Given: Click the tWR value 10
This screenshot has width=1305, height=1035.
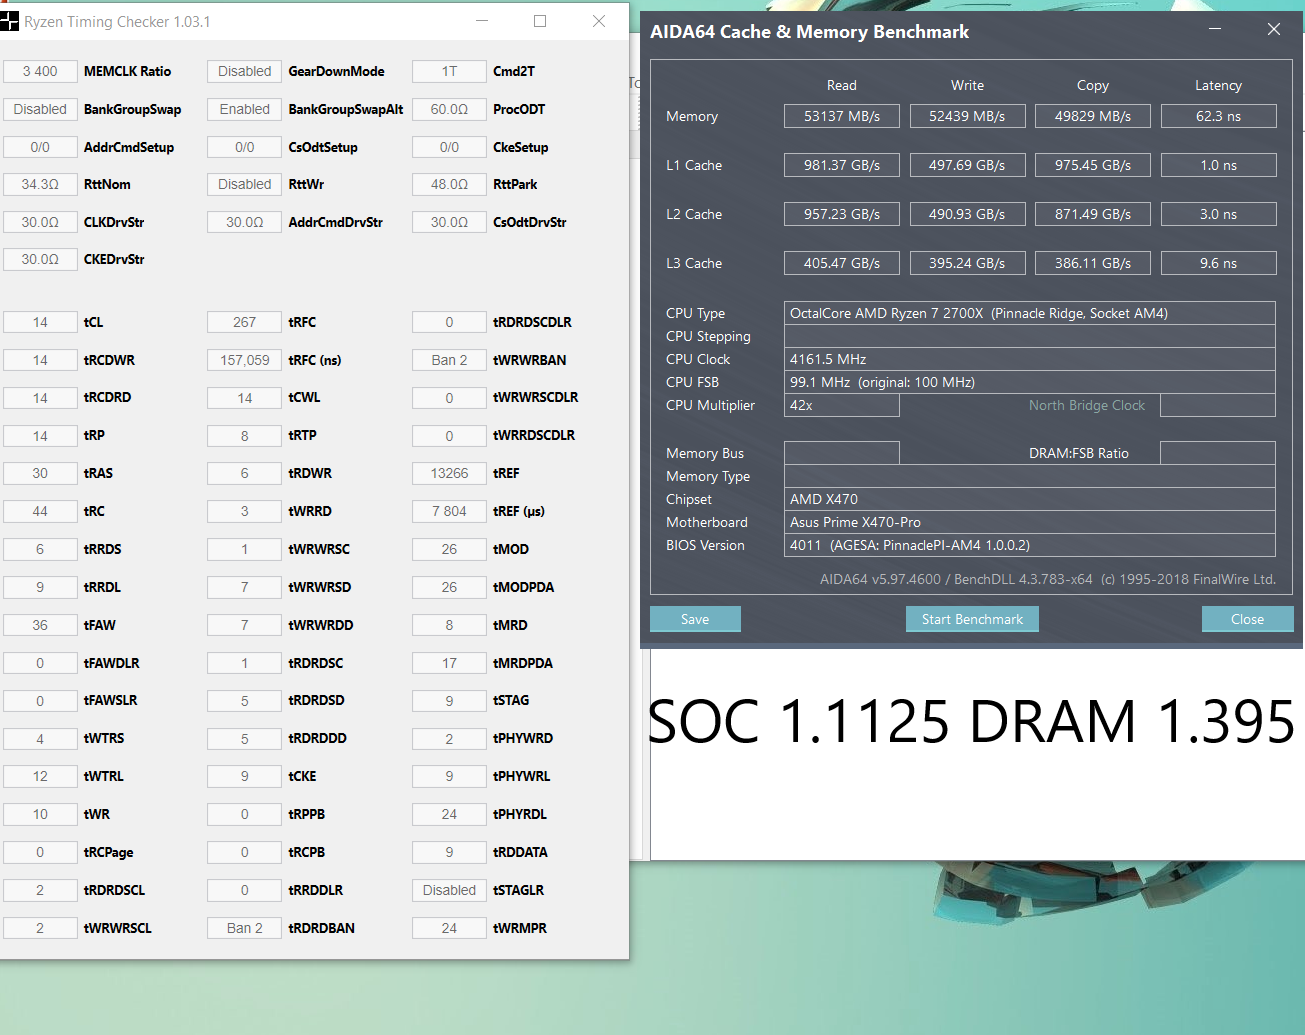Looking at the screenshot, I should (x=40, y=814).
